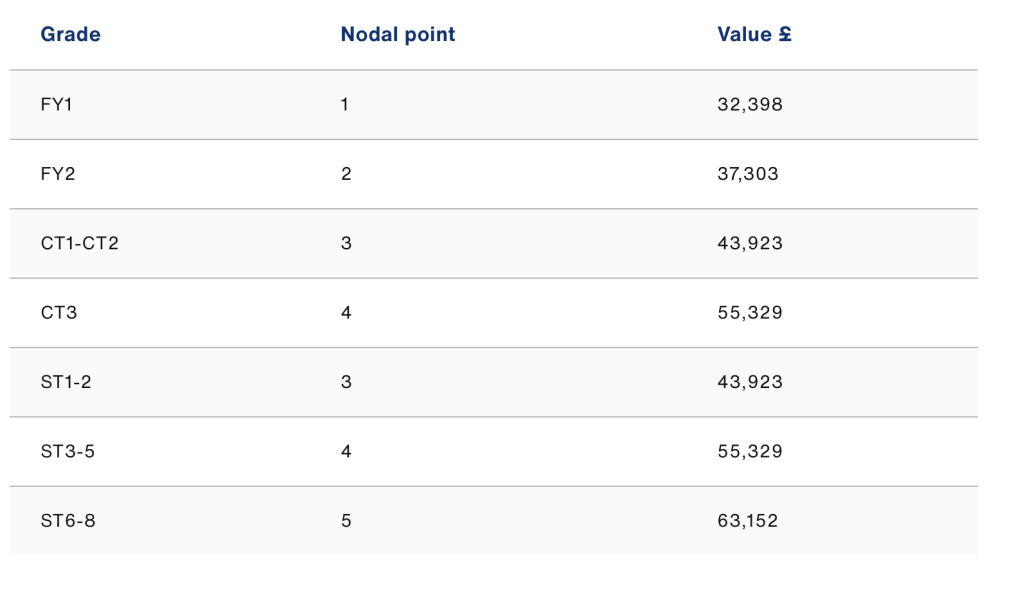Click the CT1-CT2 grade cell
Viewport: 1021px width, 600px height.
(79, 243)
